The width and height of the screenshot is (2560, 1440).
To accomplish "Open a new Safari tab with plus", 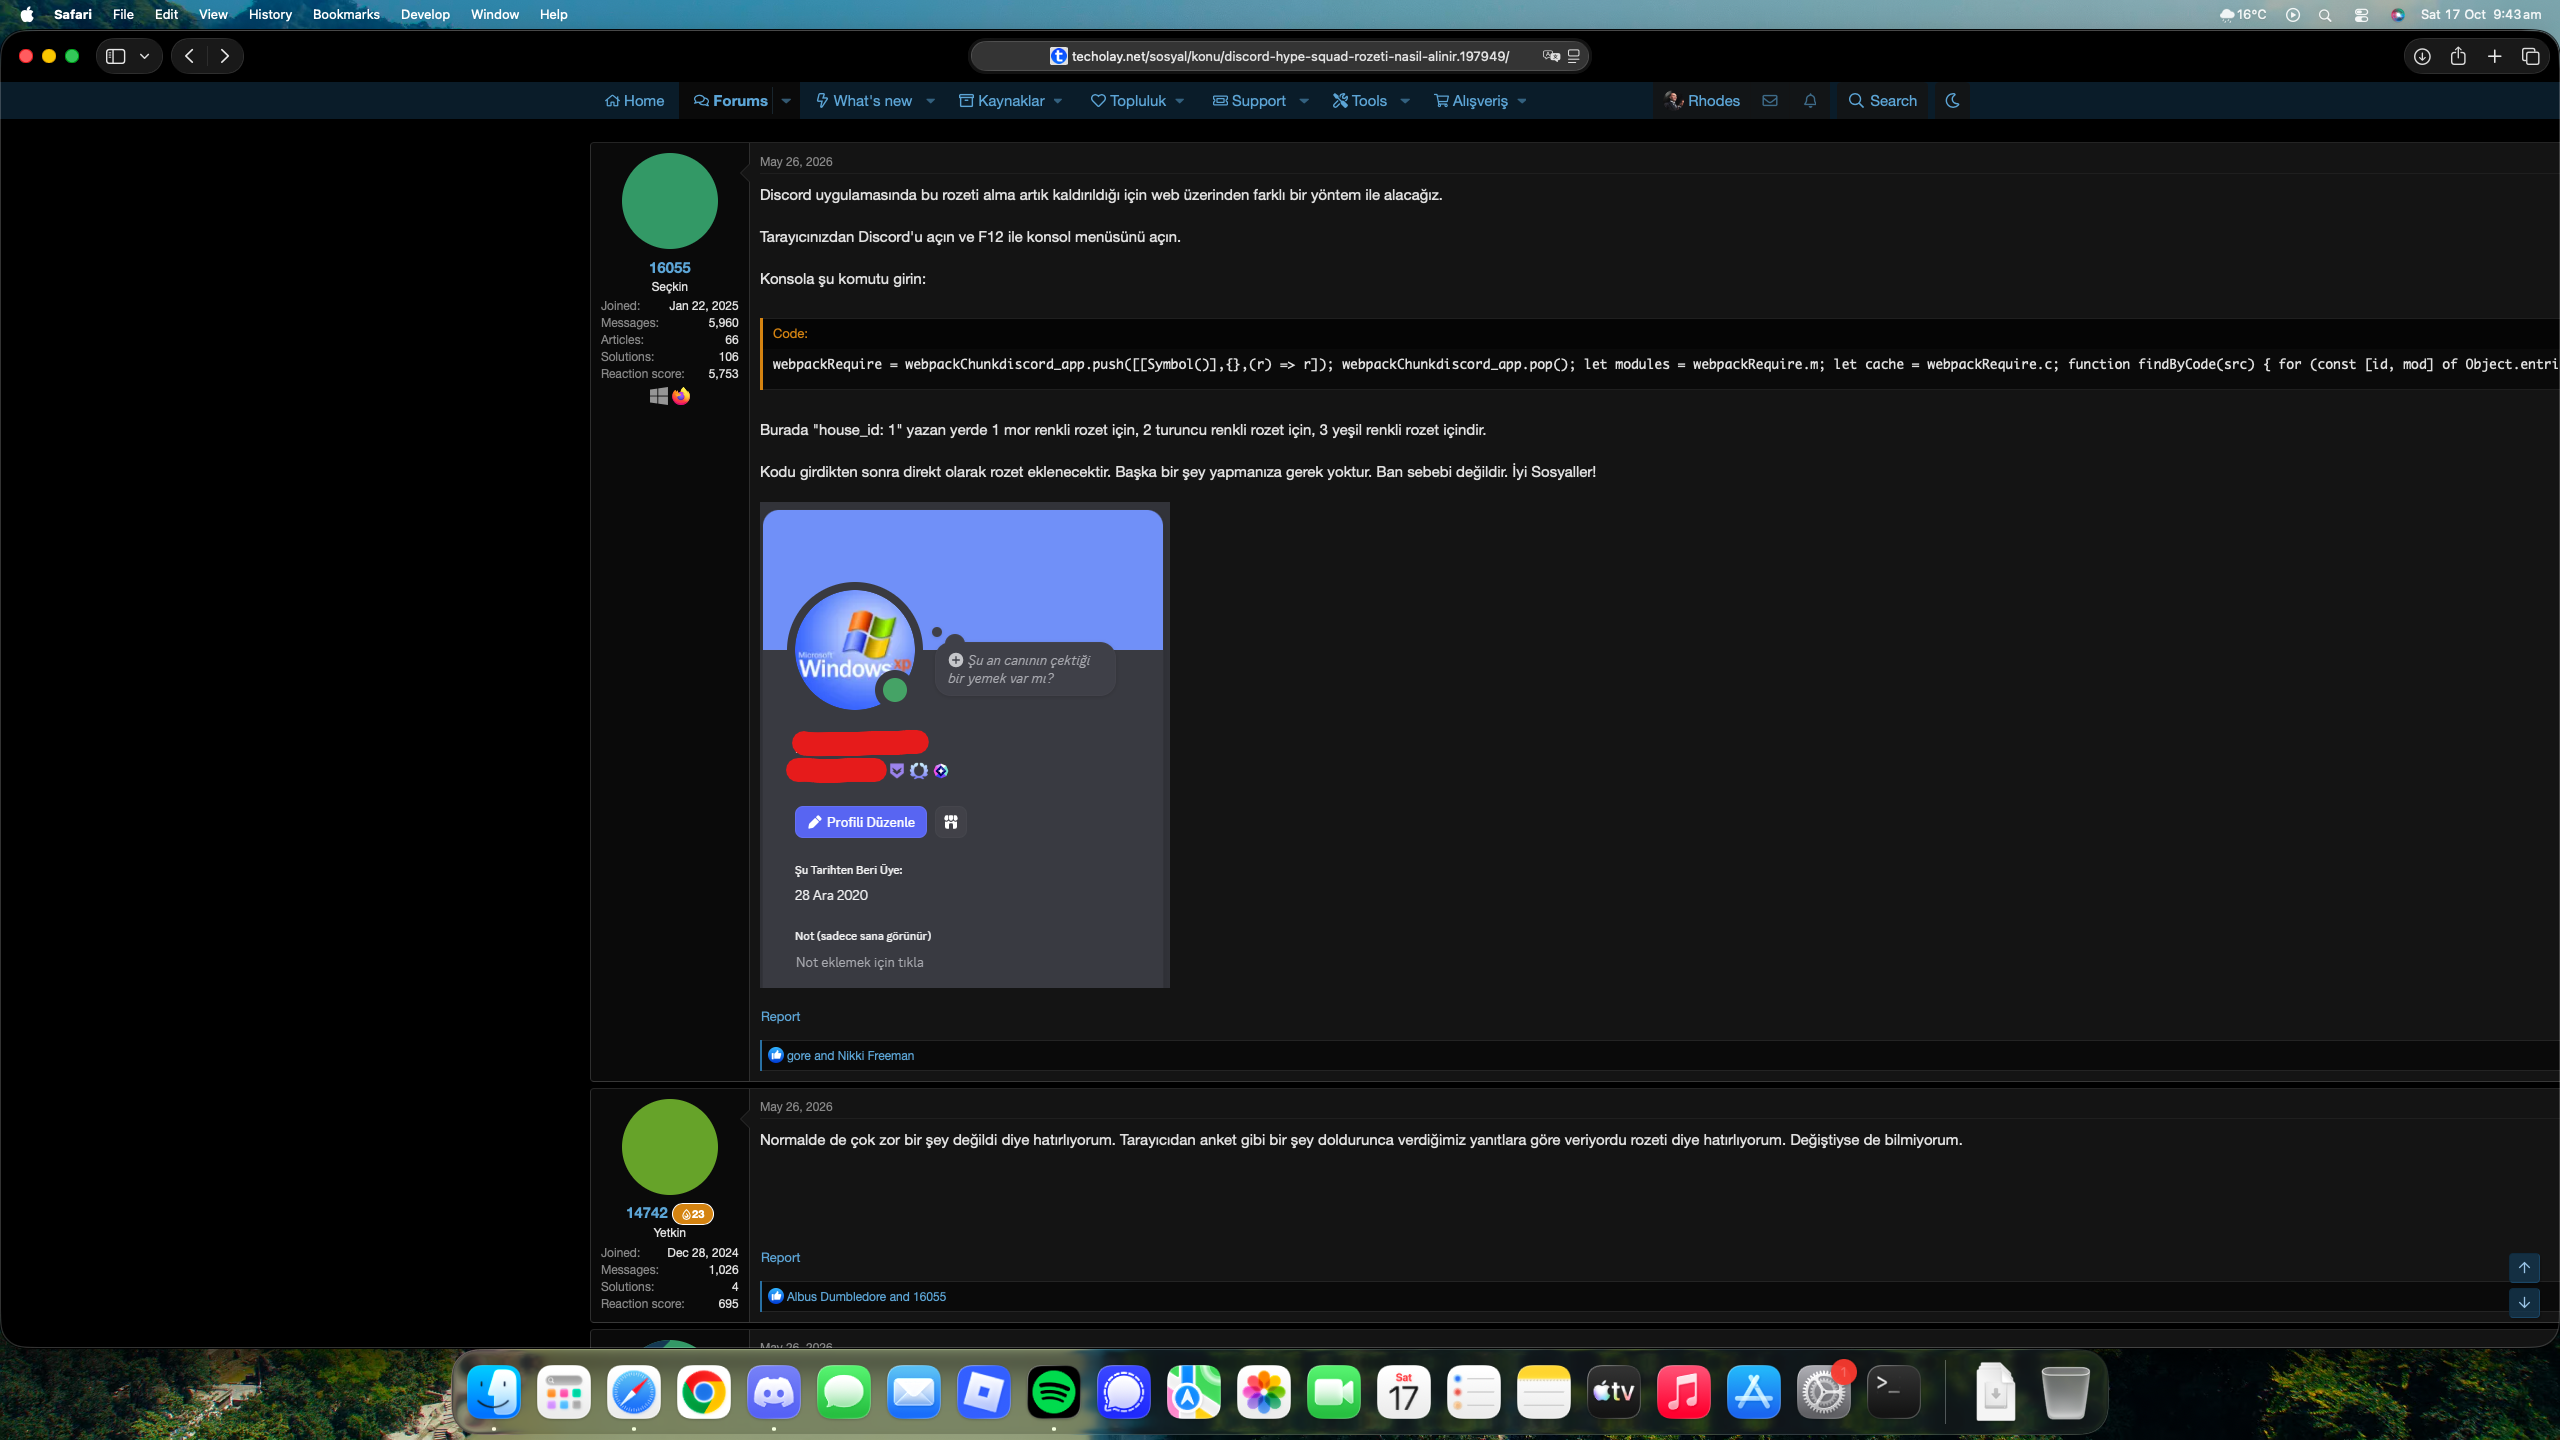I will tap(2495, 56).
